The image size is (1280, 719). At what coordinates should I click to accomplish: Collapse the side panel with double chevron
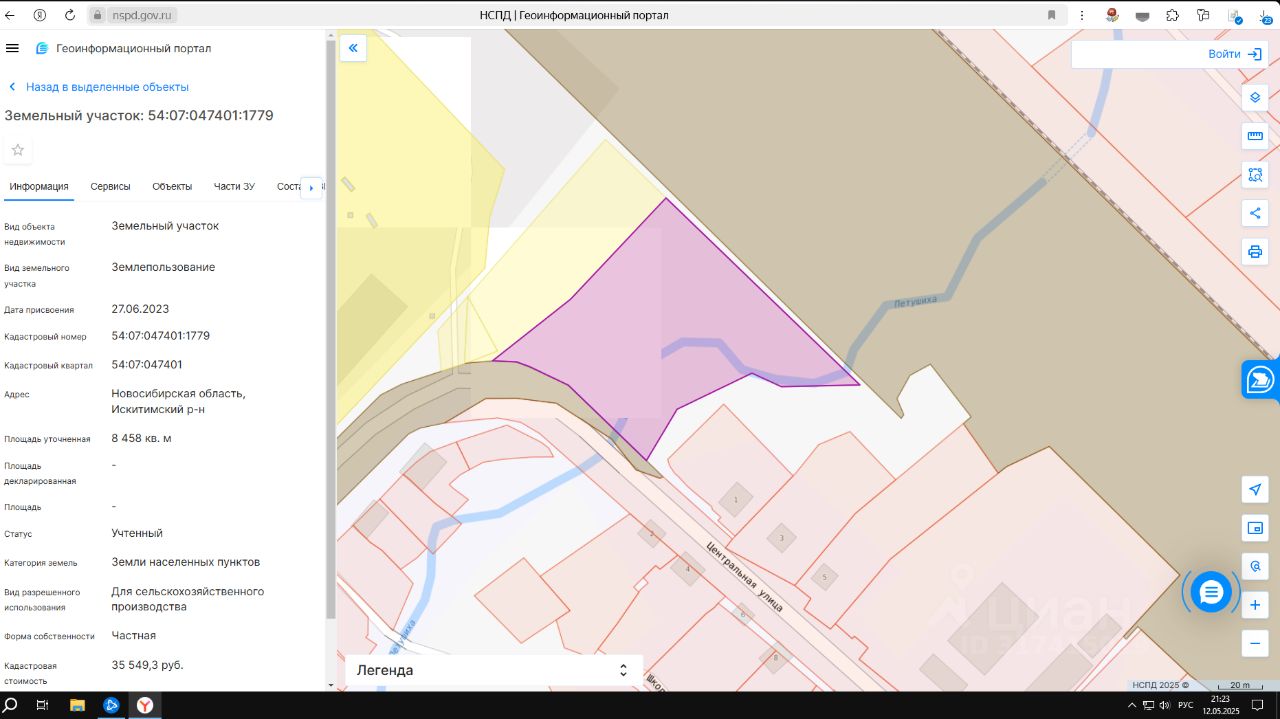point(353,48)
